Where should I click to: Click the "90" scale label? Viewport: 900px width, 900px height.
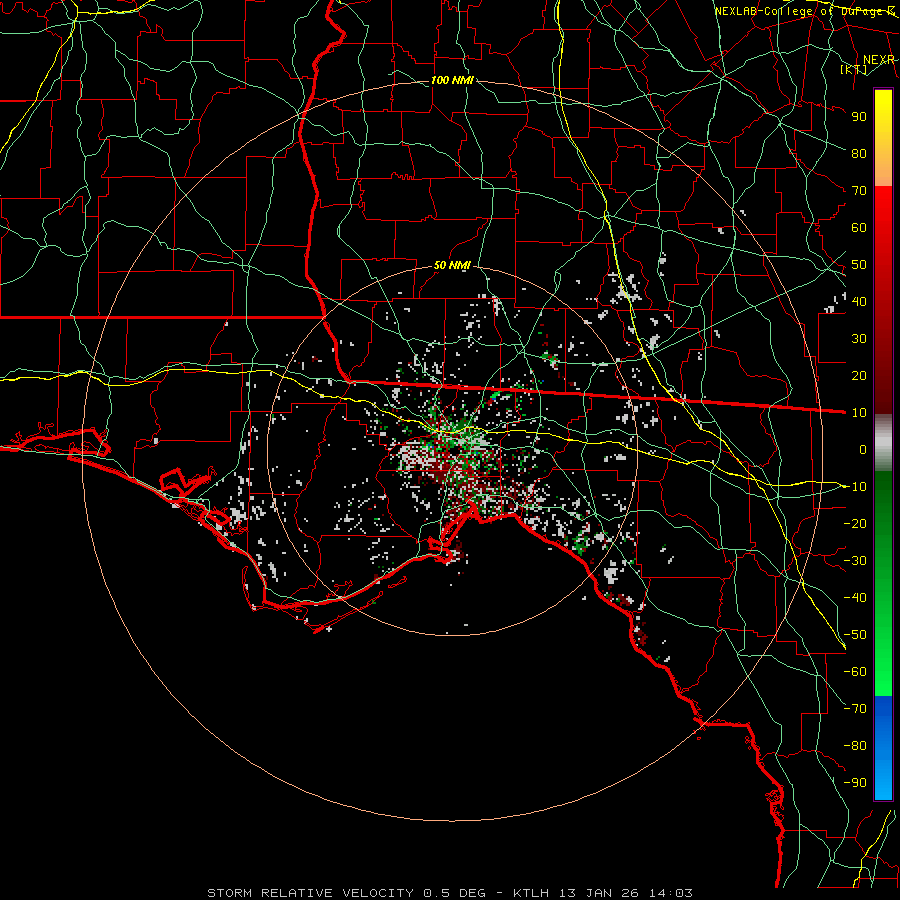click(859, 117)
